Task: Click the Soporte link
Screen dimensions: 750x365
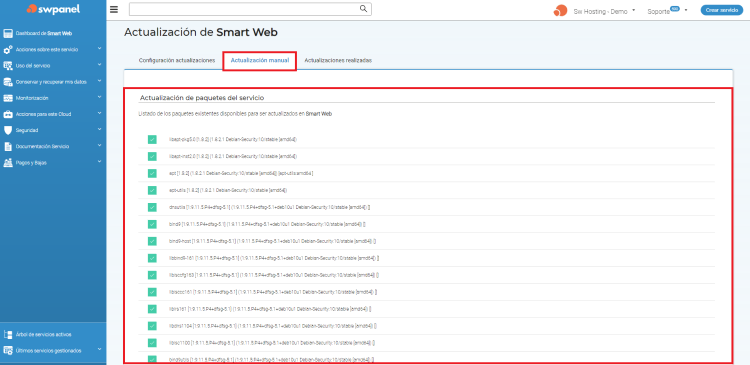Action: 658,11
